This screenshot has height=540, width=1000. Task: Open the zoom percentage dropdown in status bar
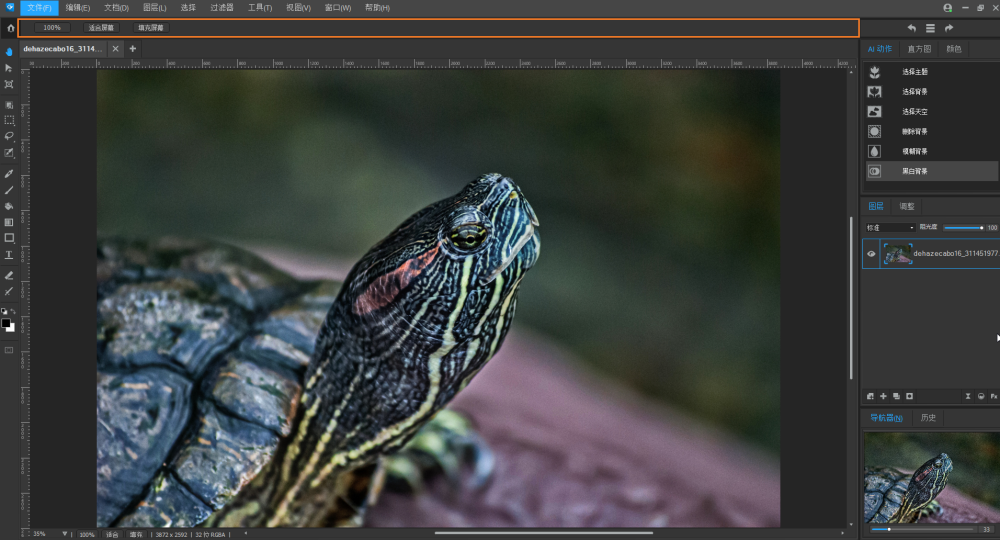pos(65,534)
